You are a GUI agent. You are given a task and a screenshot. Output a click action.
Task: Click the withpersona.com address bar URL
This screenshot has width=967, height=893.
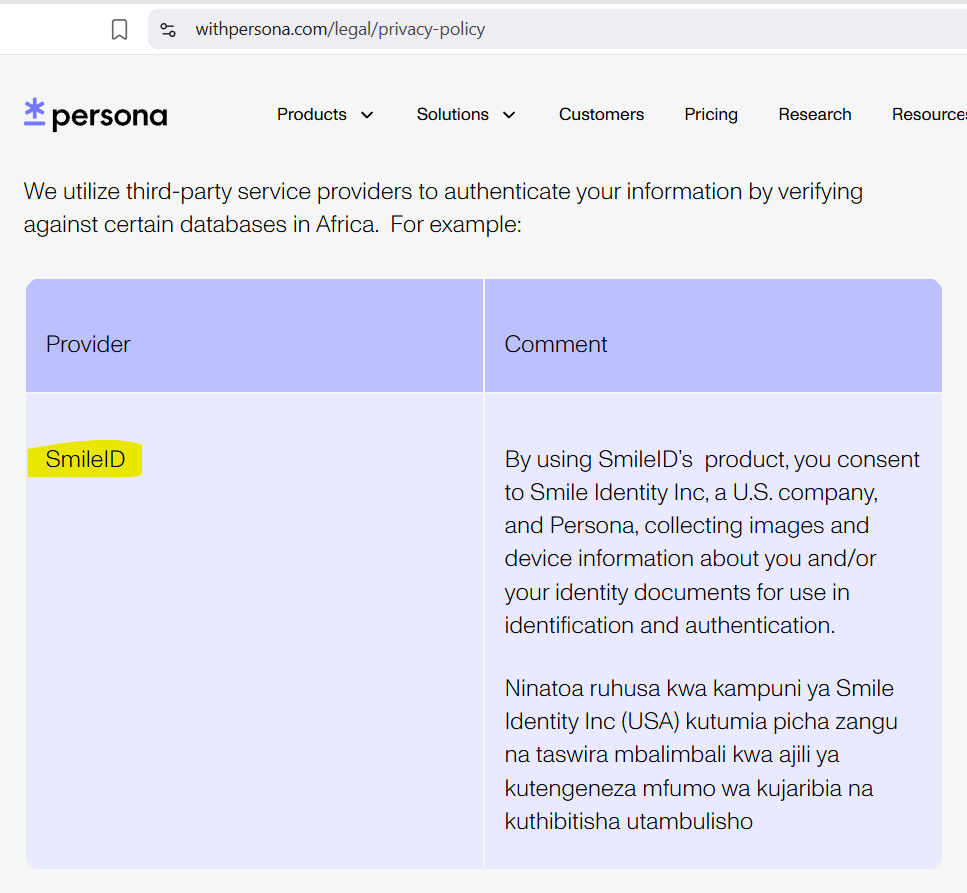(x=340, y=29)
